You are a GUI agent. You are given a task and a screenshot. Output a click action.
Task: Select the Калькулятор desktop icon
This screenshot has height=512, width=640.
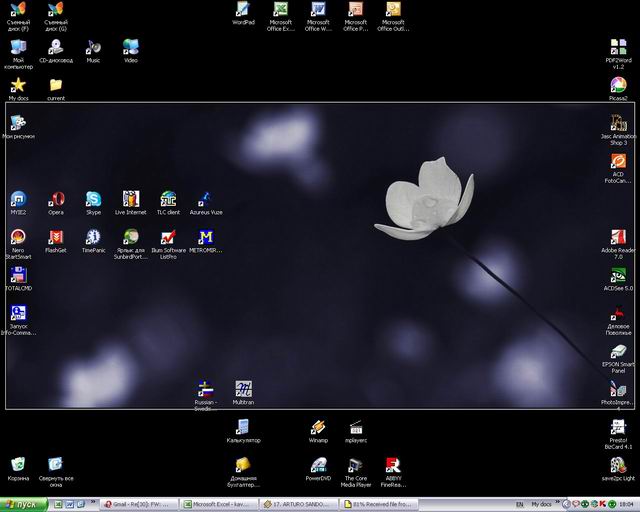pos(243,431)
